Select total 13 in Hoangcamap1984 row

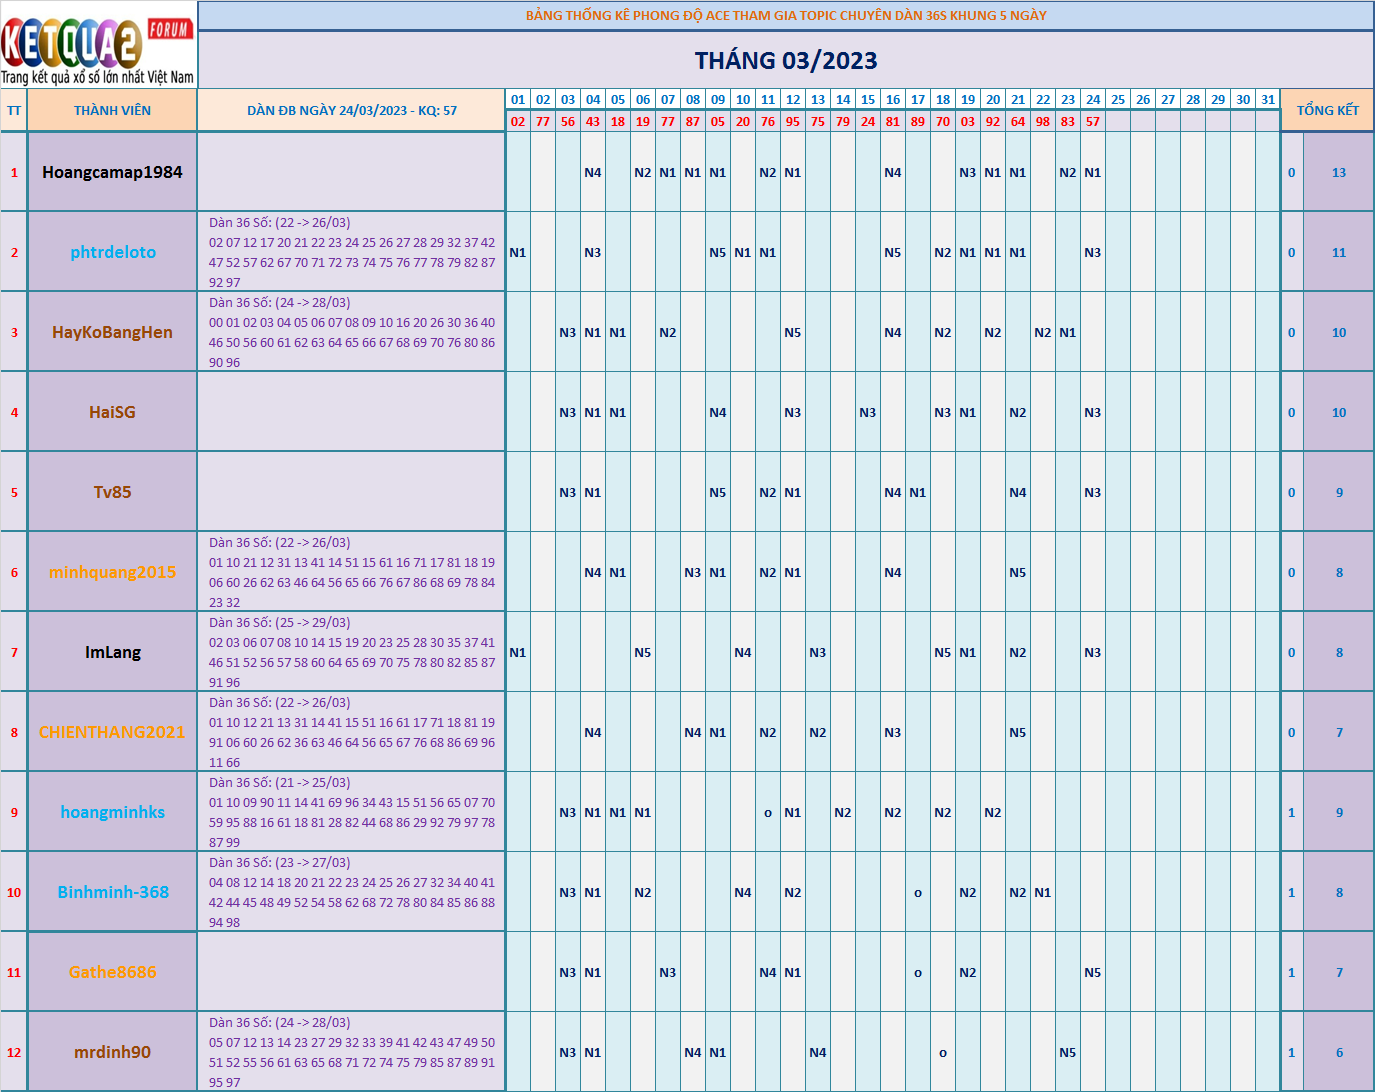(1339, 172)
